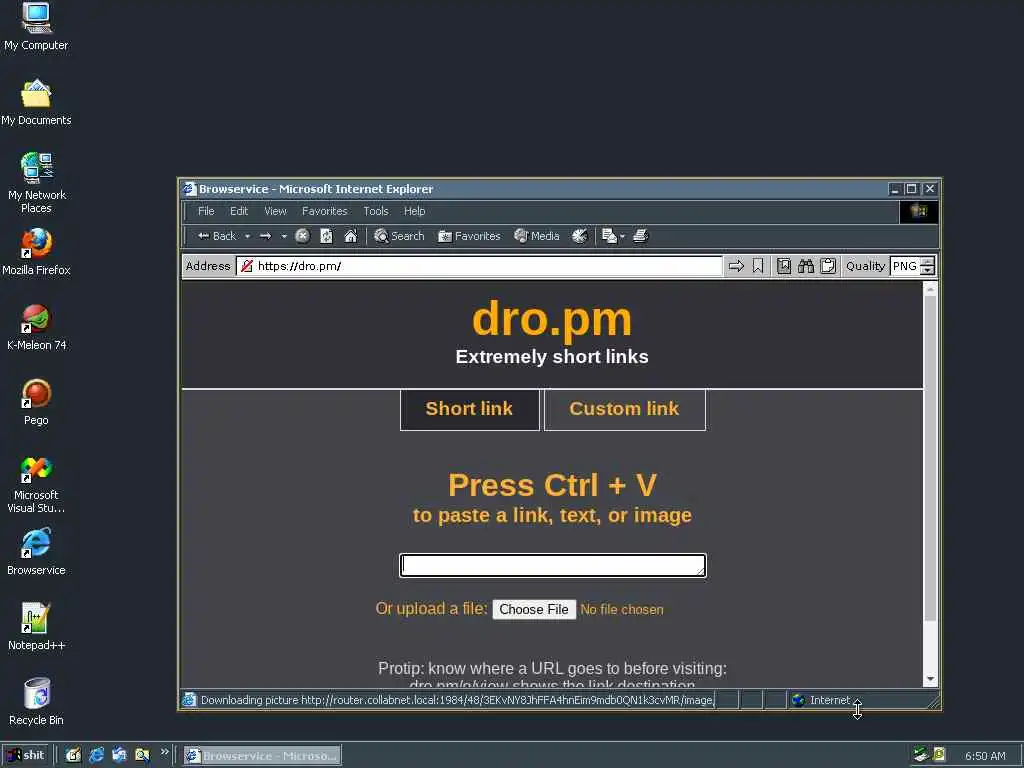Select the Pego desktop shortcut
The height and width of the screenshot is (768, 1024).
pyautogui.click(x=36, y=402)
